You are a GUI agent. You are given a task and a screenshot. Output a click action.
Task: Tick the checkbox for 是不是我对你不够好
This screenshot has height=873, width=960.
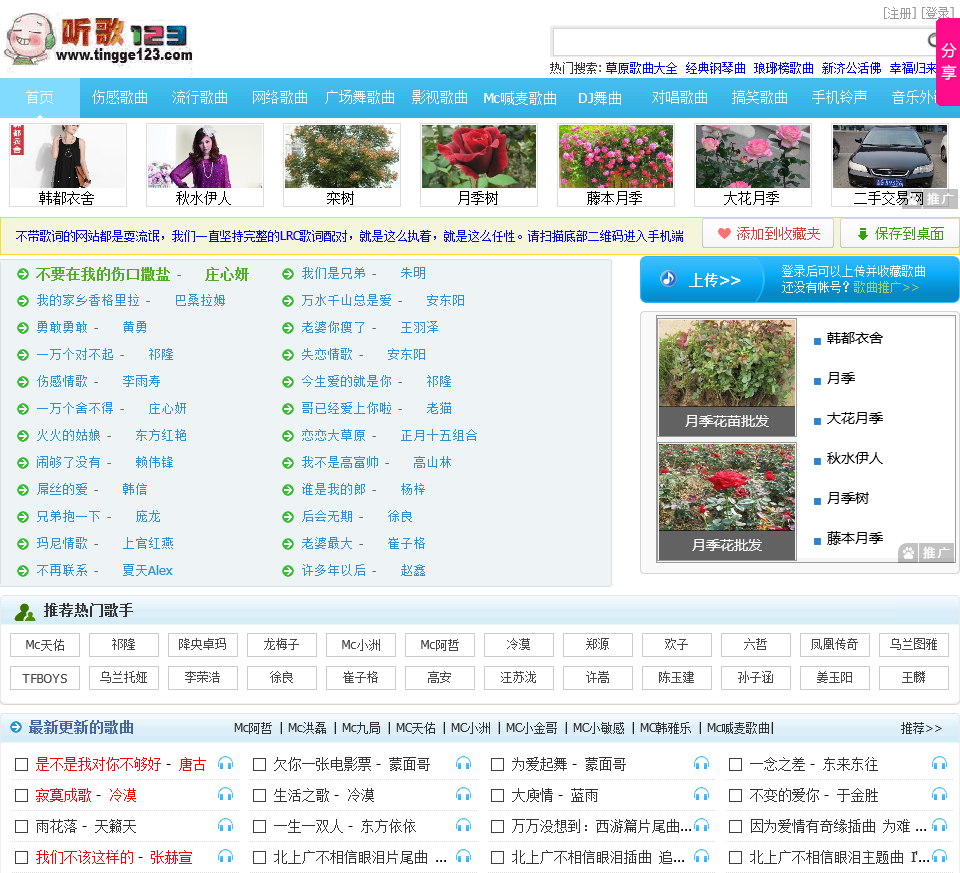pos(21,764)
